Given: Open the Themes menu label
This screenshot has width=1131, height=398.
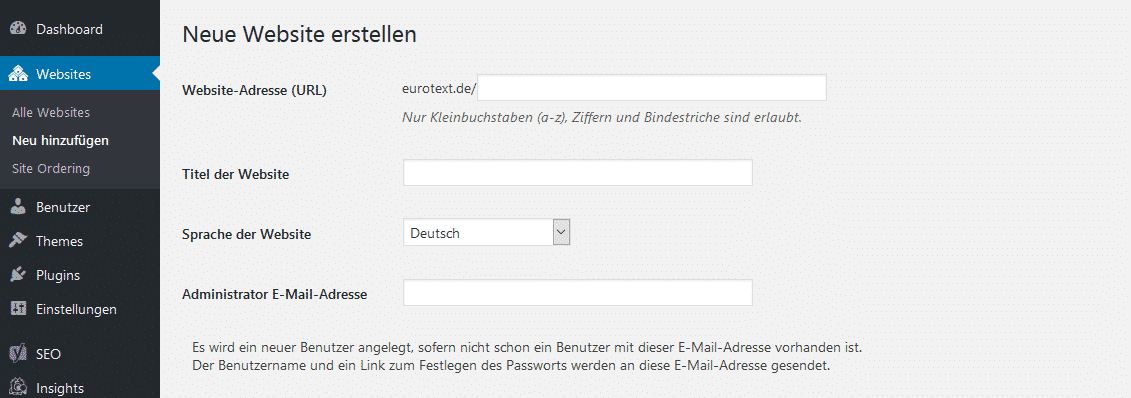Looking at the screenshot, I should click(x=59, y=242).
